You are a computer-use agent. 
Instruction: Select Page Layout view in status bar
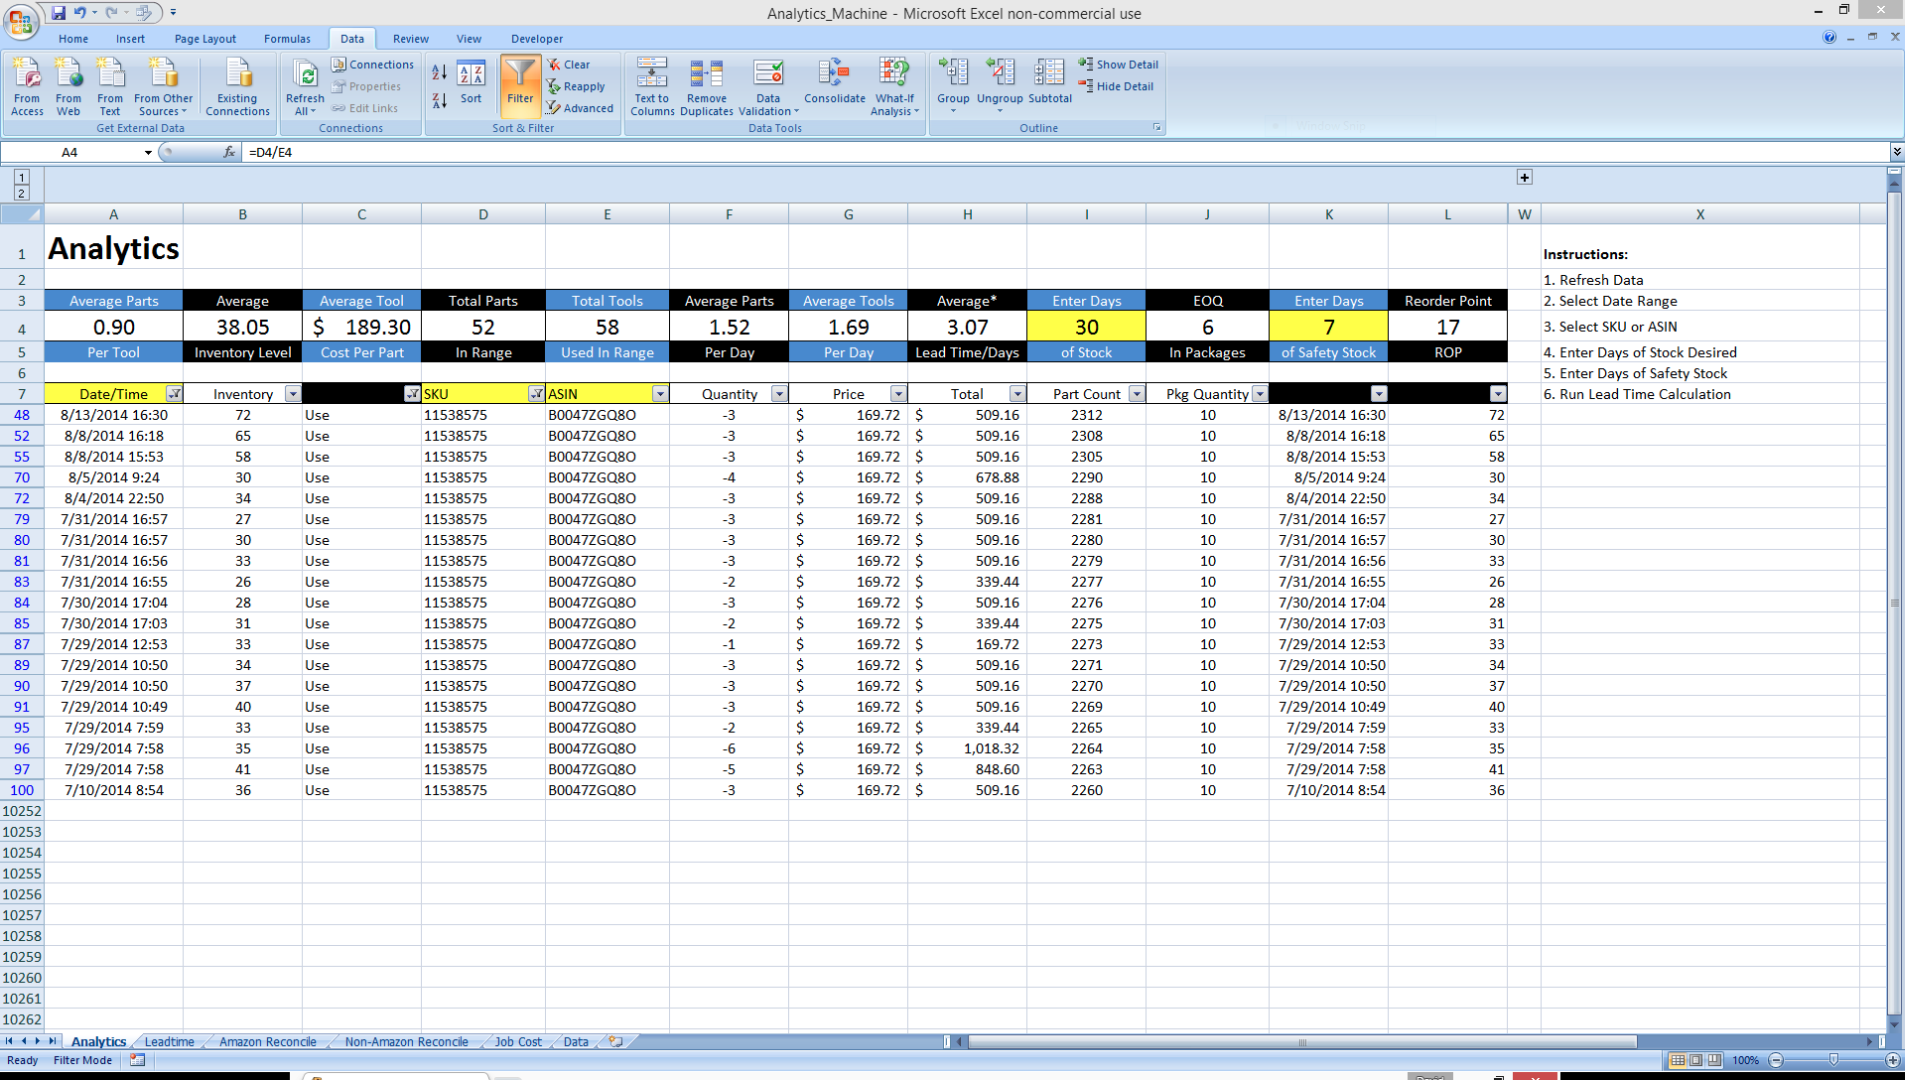click(x=1696, y=1060)
